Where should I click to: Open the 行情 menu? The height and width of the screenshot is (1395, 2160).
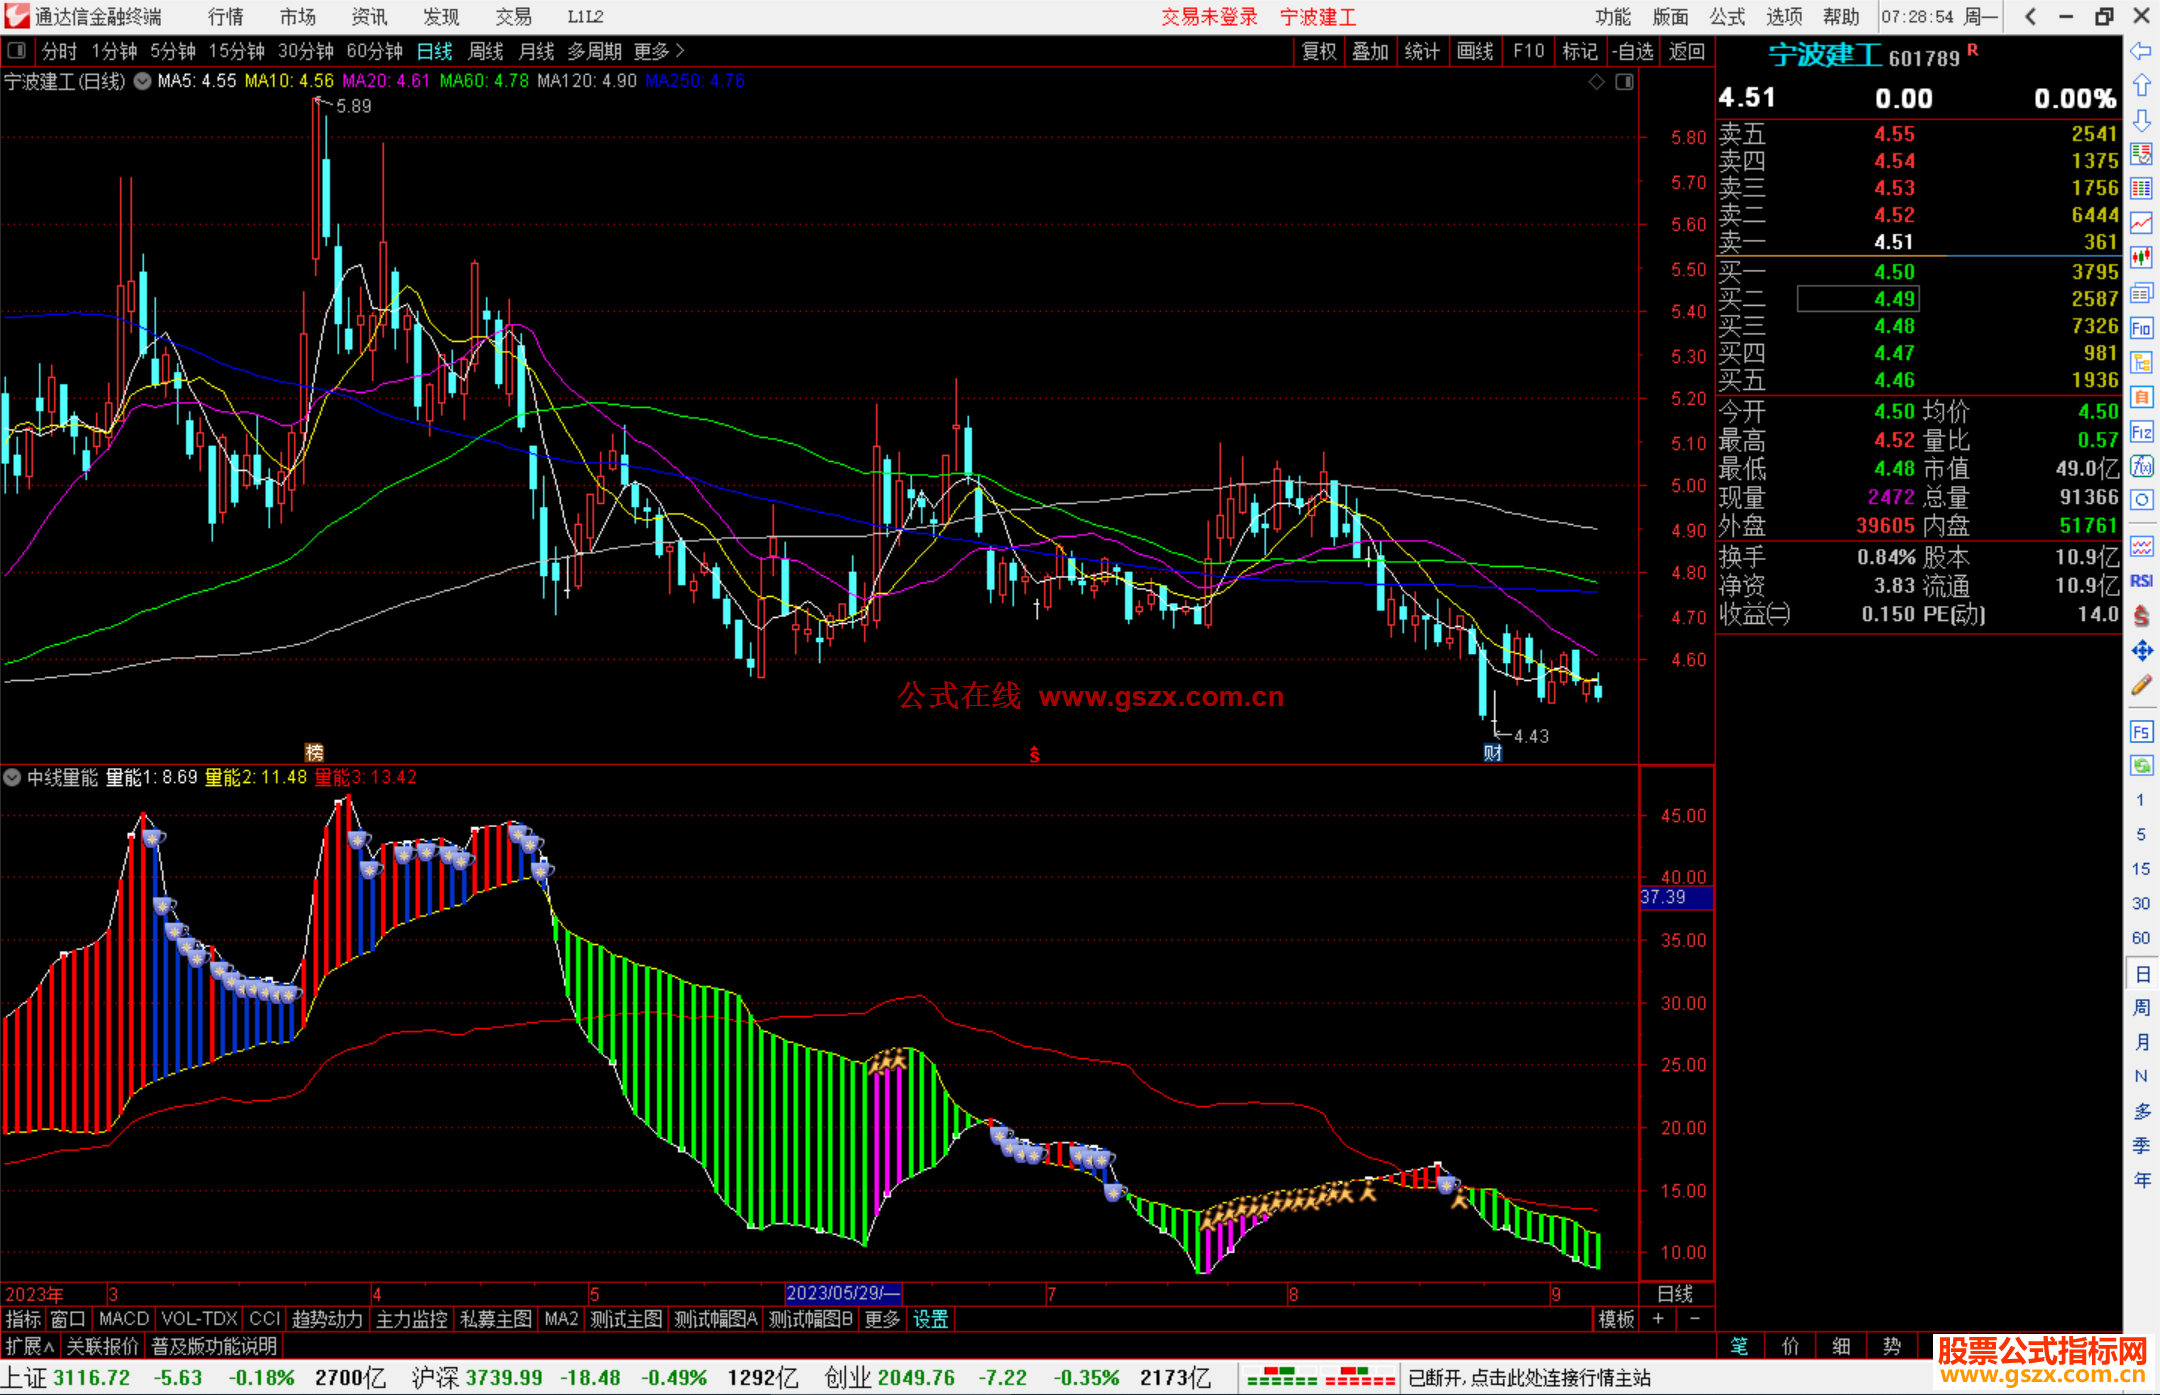225,17
